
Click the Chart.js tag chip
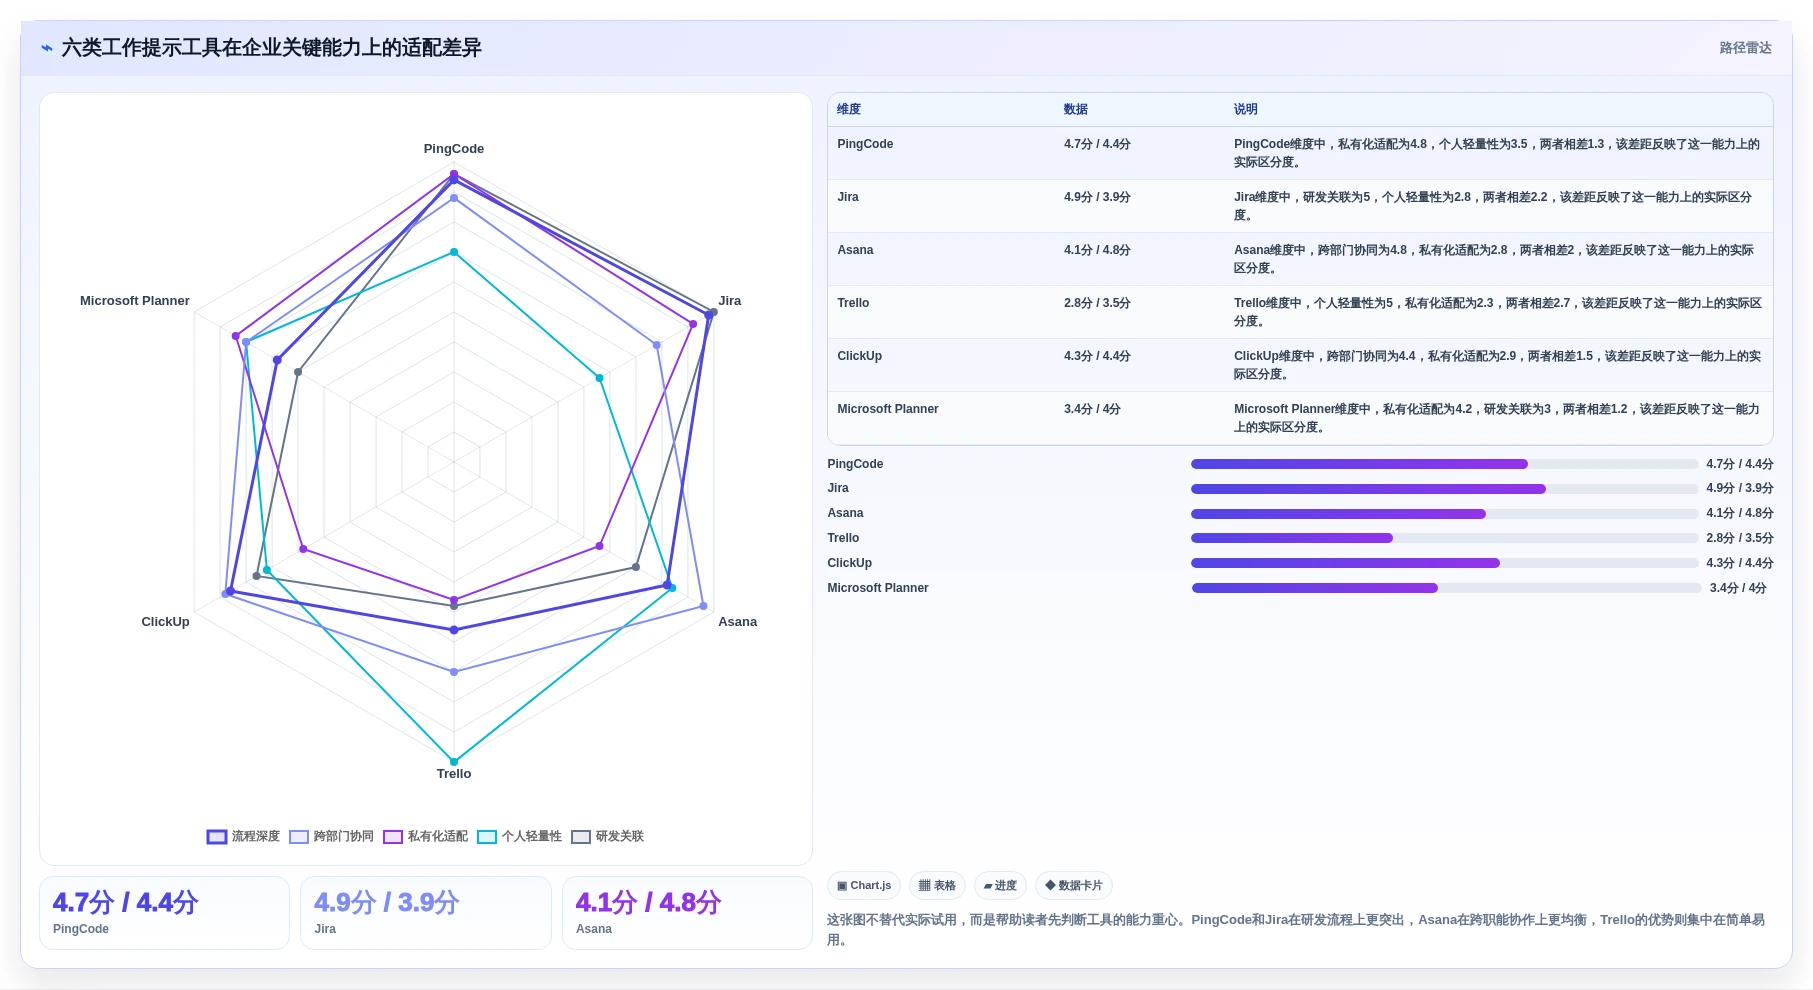[864, 886]
